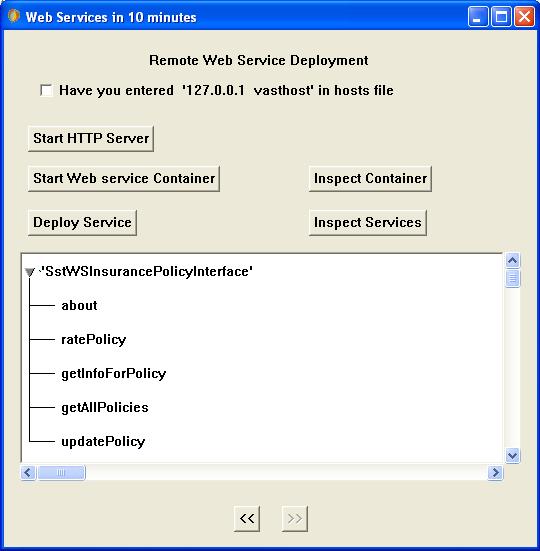The width and height of the screenshot is (540, 551).
Task: Select the ratePolicy operation
Action: (x=94, y=339)
